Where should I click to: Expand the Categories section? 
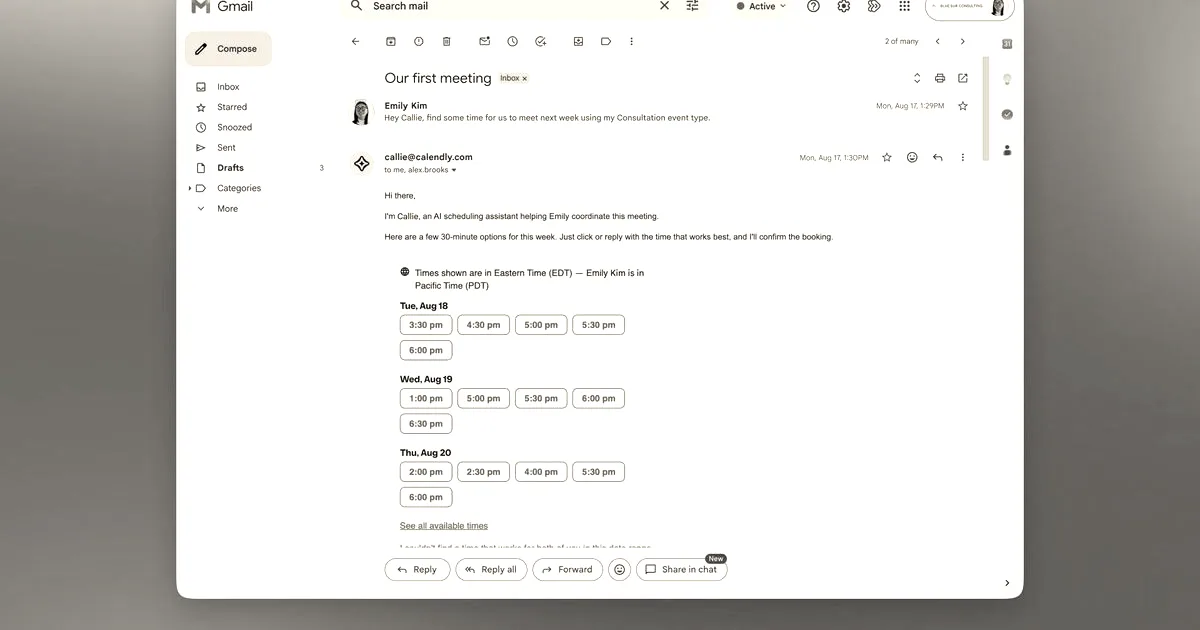point(190,188)
